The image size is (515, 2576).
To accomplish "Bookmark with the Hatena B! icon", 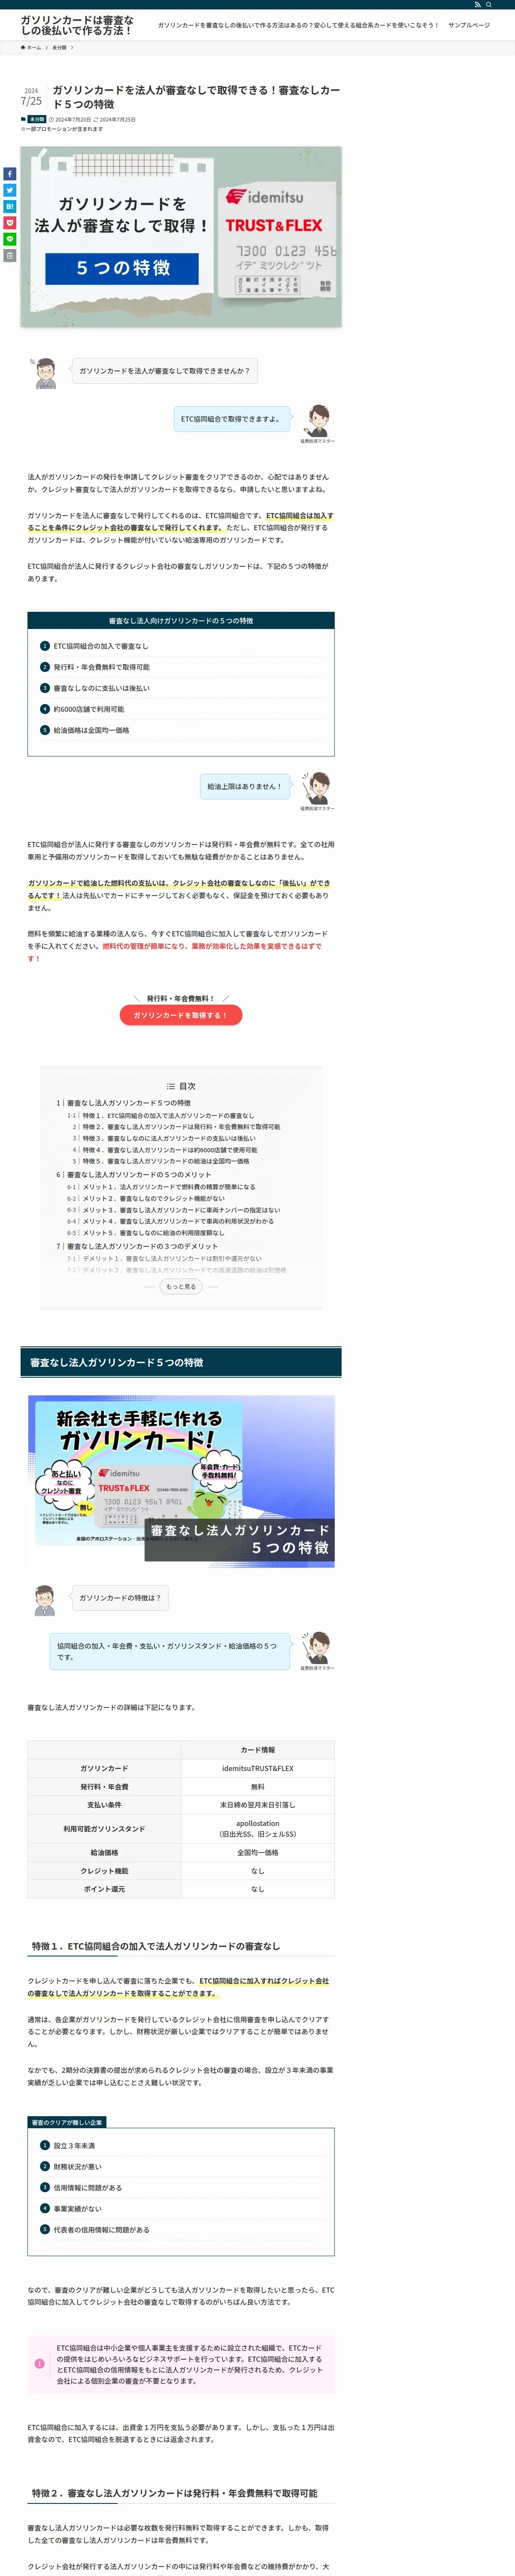I will click(x=9, y=206).
